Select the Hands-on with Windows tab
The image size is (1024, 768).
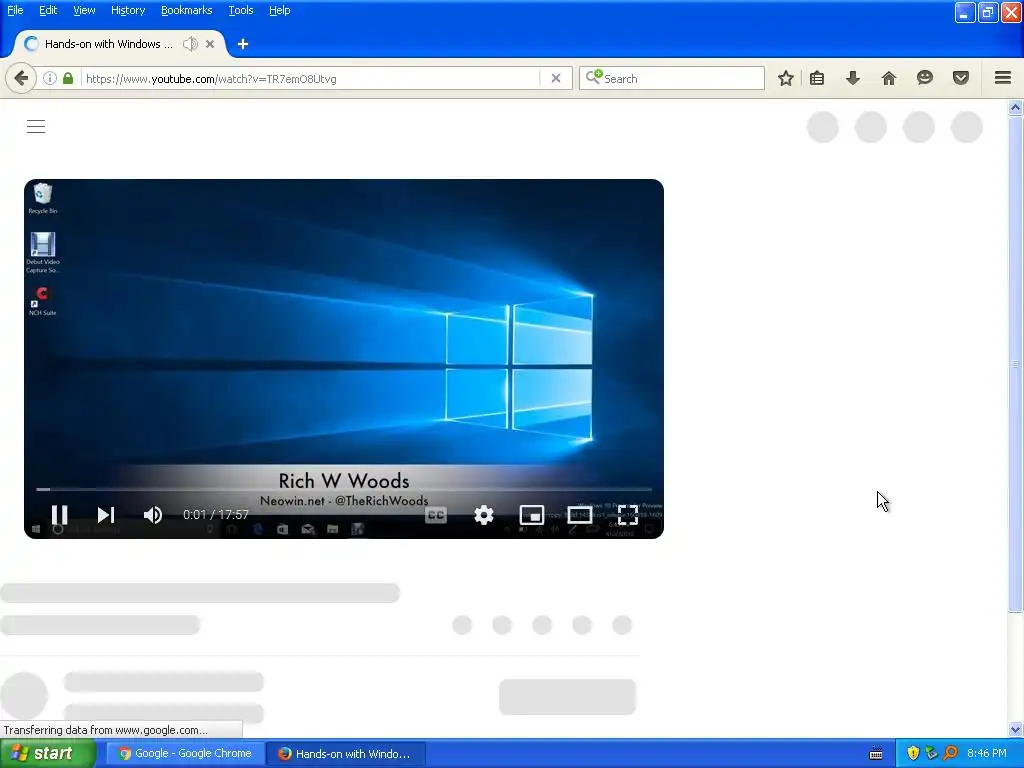pyautogui.click(x=108, y=44)
